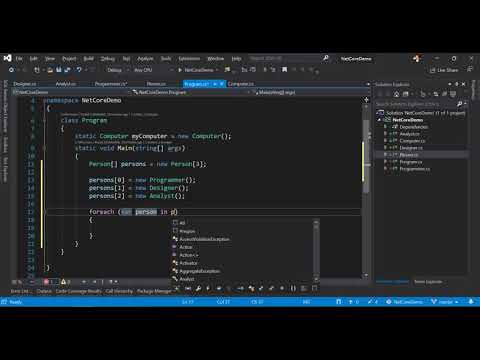The image size is (480, 360).
Task: Click the notification bell in the status bar
Action: [x=471, y=302]
